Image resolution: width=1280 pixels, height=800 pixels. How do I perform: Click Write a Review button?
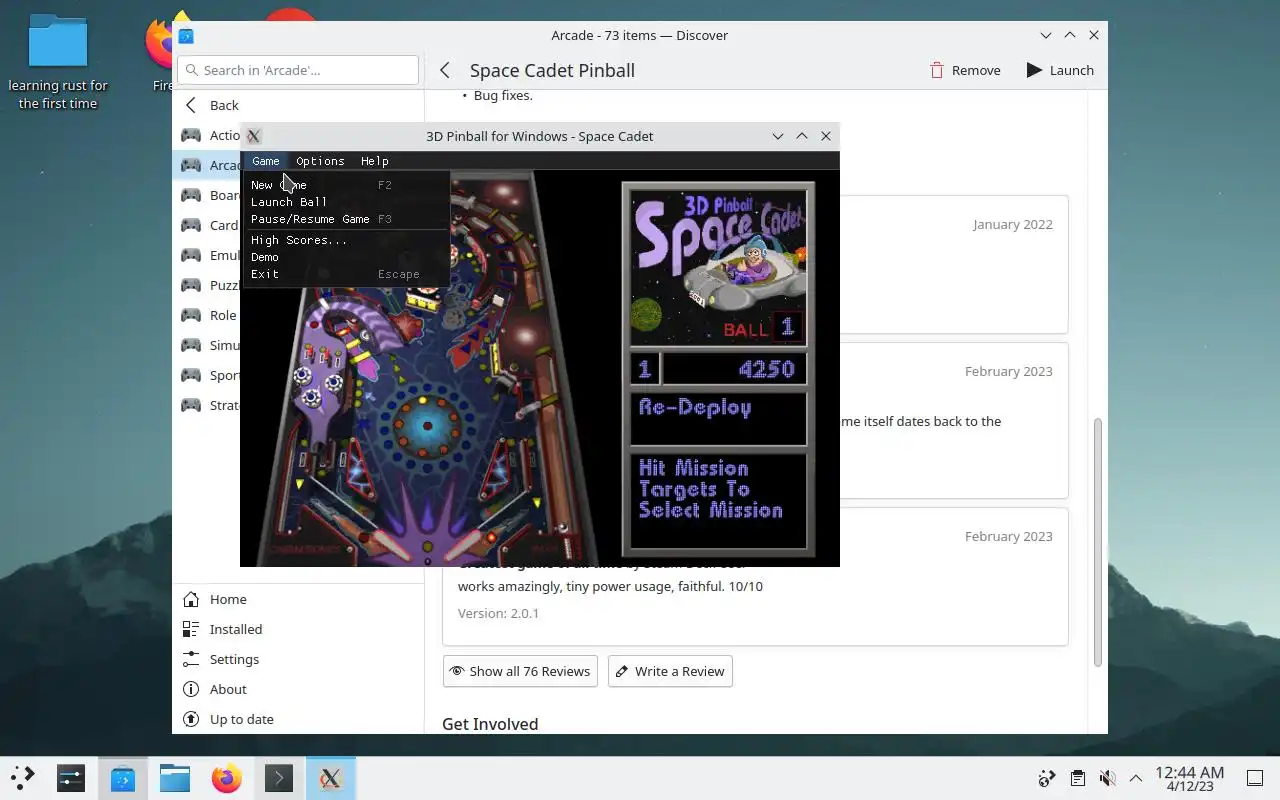670,671
